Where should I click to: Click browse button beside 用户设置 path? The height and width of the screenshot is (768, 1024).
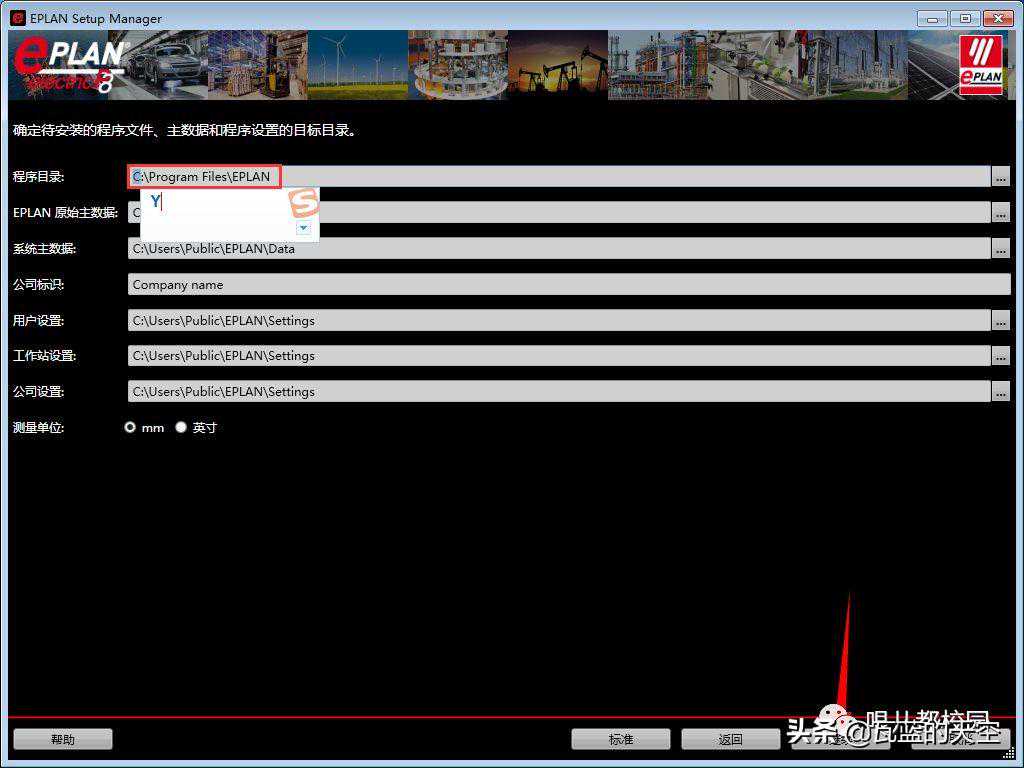click(x=1001, y=321)
